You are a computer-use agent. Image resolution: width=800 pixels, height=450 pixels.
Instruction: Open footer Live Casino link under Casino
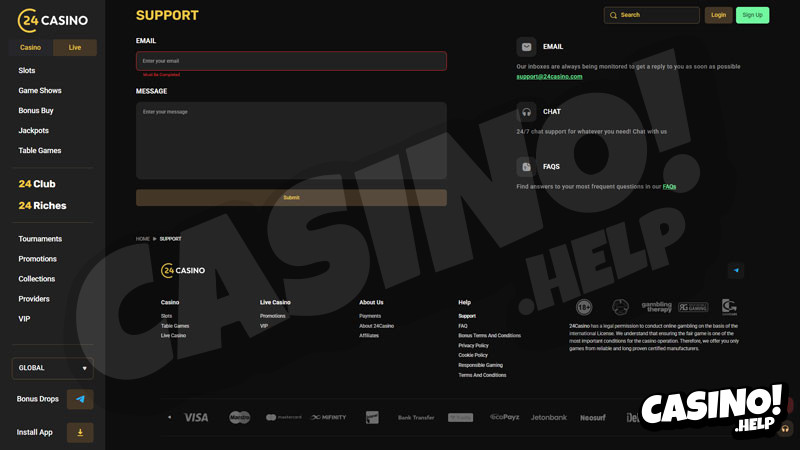173,336
